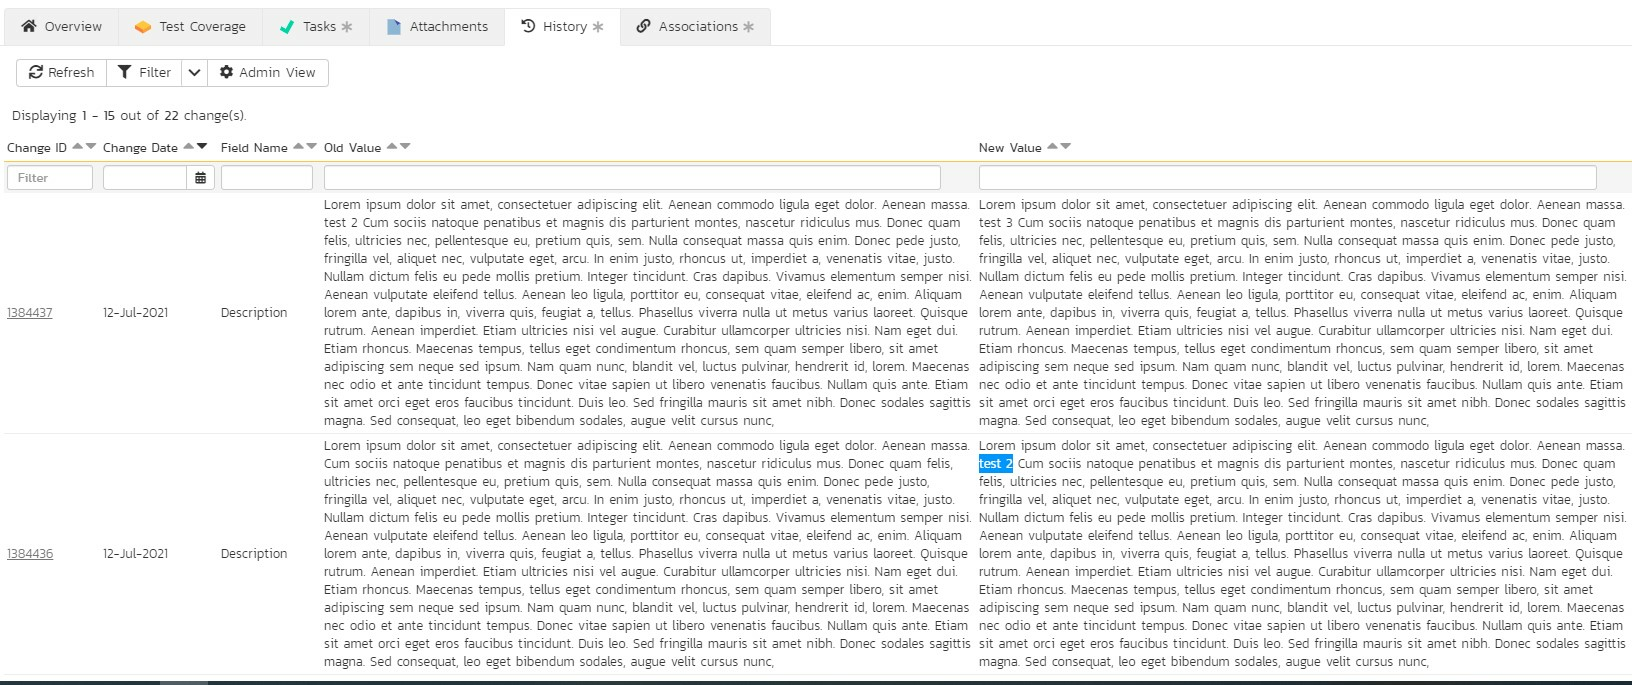Sort Old Value descending arrow

[405, 147]
